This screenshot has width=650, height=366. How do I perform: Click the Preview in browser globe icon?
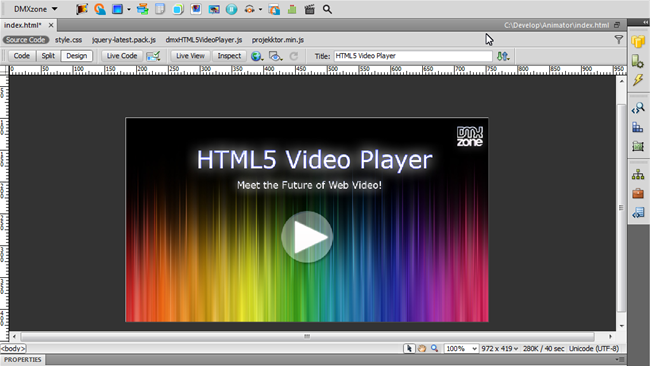point(257,56)
